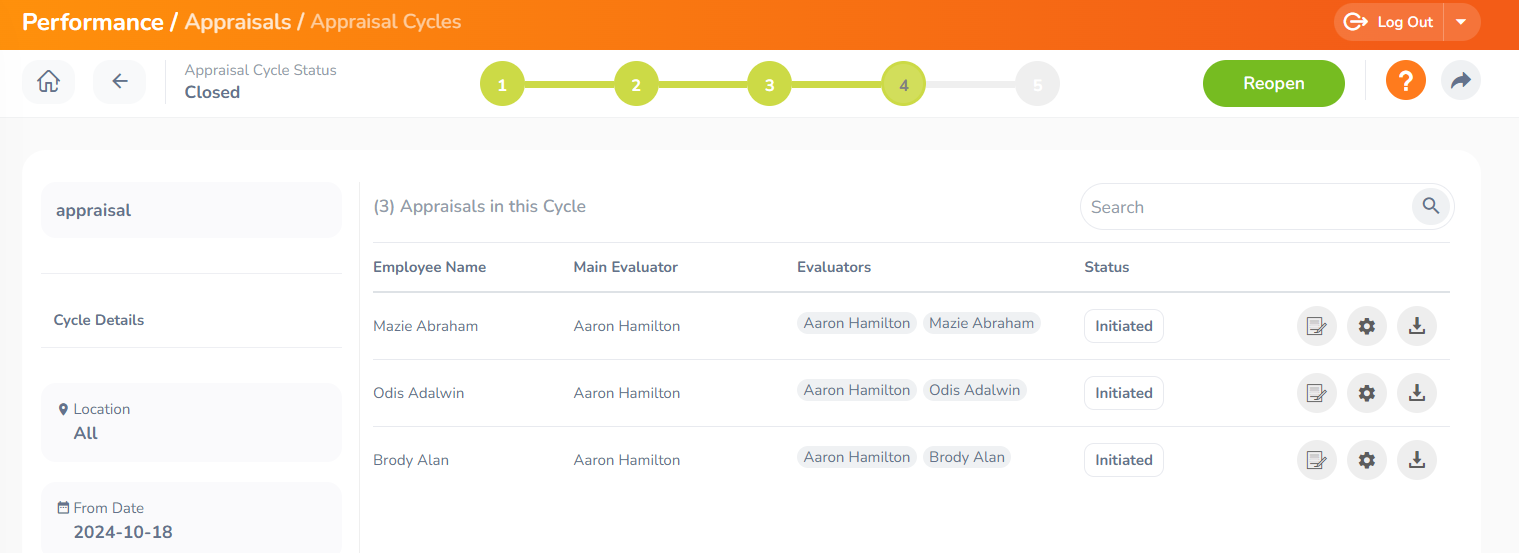
Task: Open appraisal form icon for Mazie Abraham
Action: pyautogui.click(x=1317, y=326)
